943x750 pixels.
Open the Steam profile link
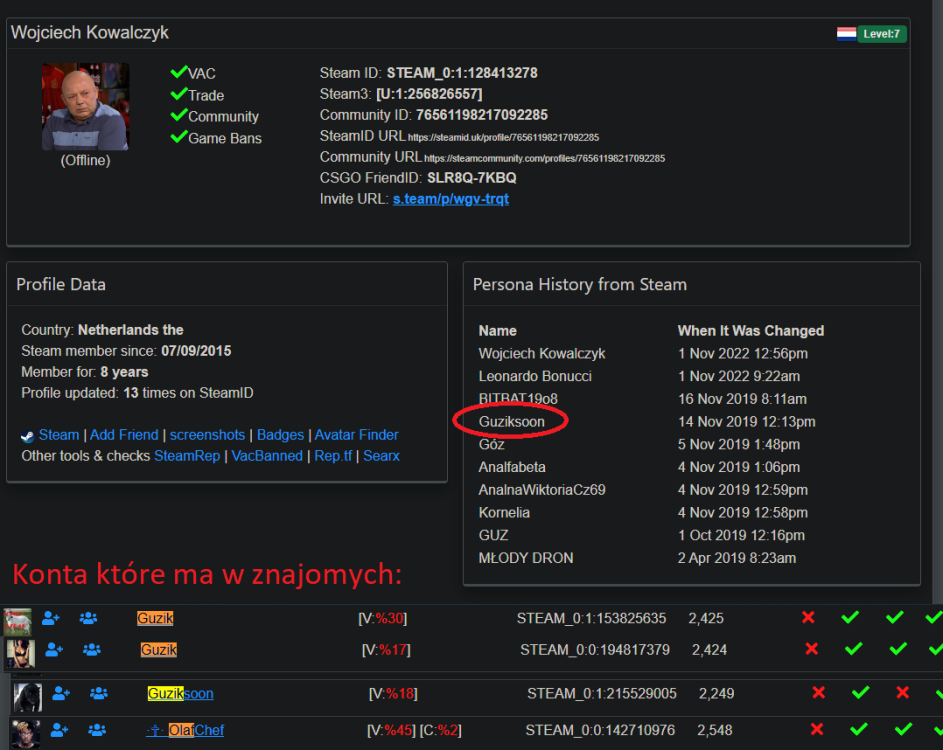click(59, 435)
